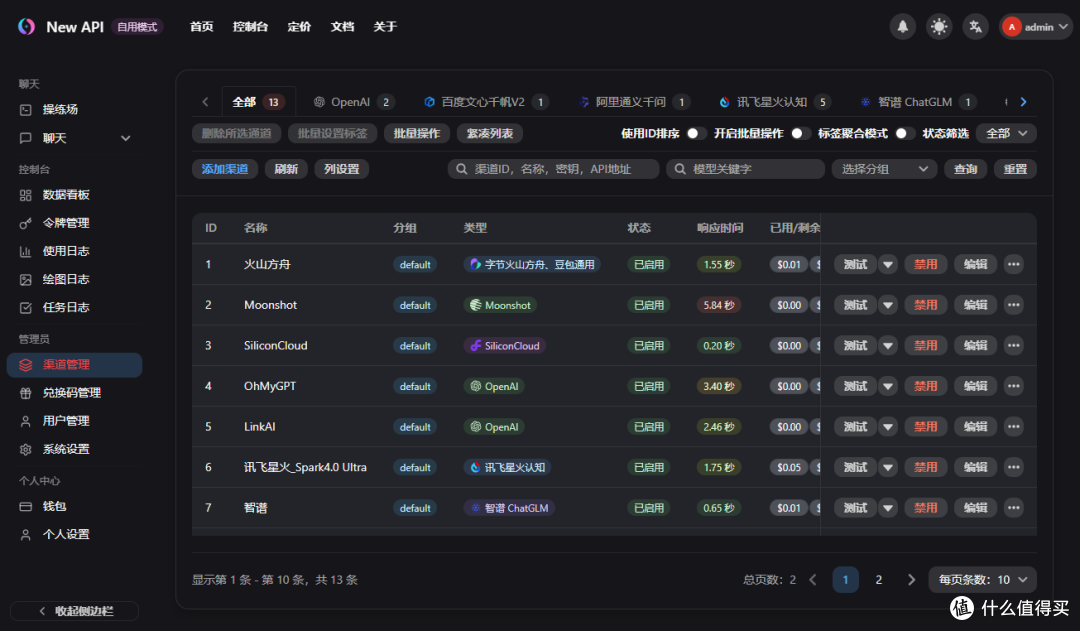Viewport: 1080px width, 631px height.
Task: Open more options for OhMyGPT row
Action: 1013,386
